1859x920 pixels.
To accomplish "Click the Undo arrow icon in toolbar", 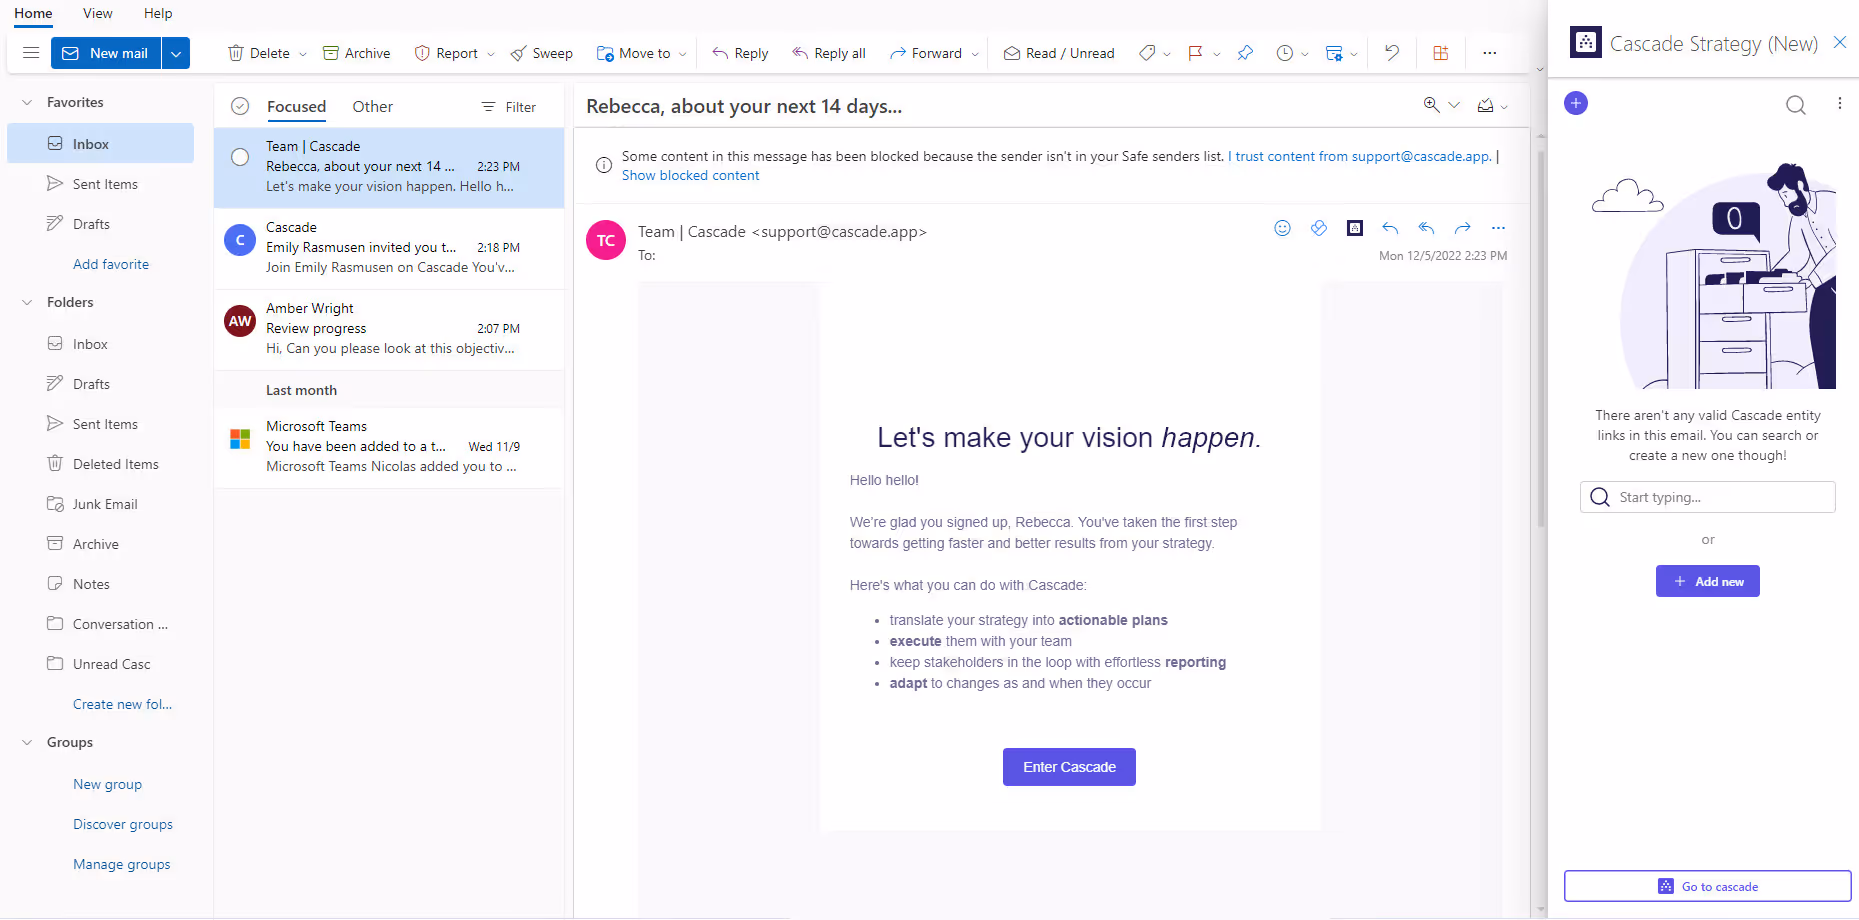I will pos(1392,53).
